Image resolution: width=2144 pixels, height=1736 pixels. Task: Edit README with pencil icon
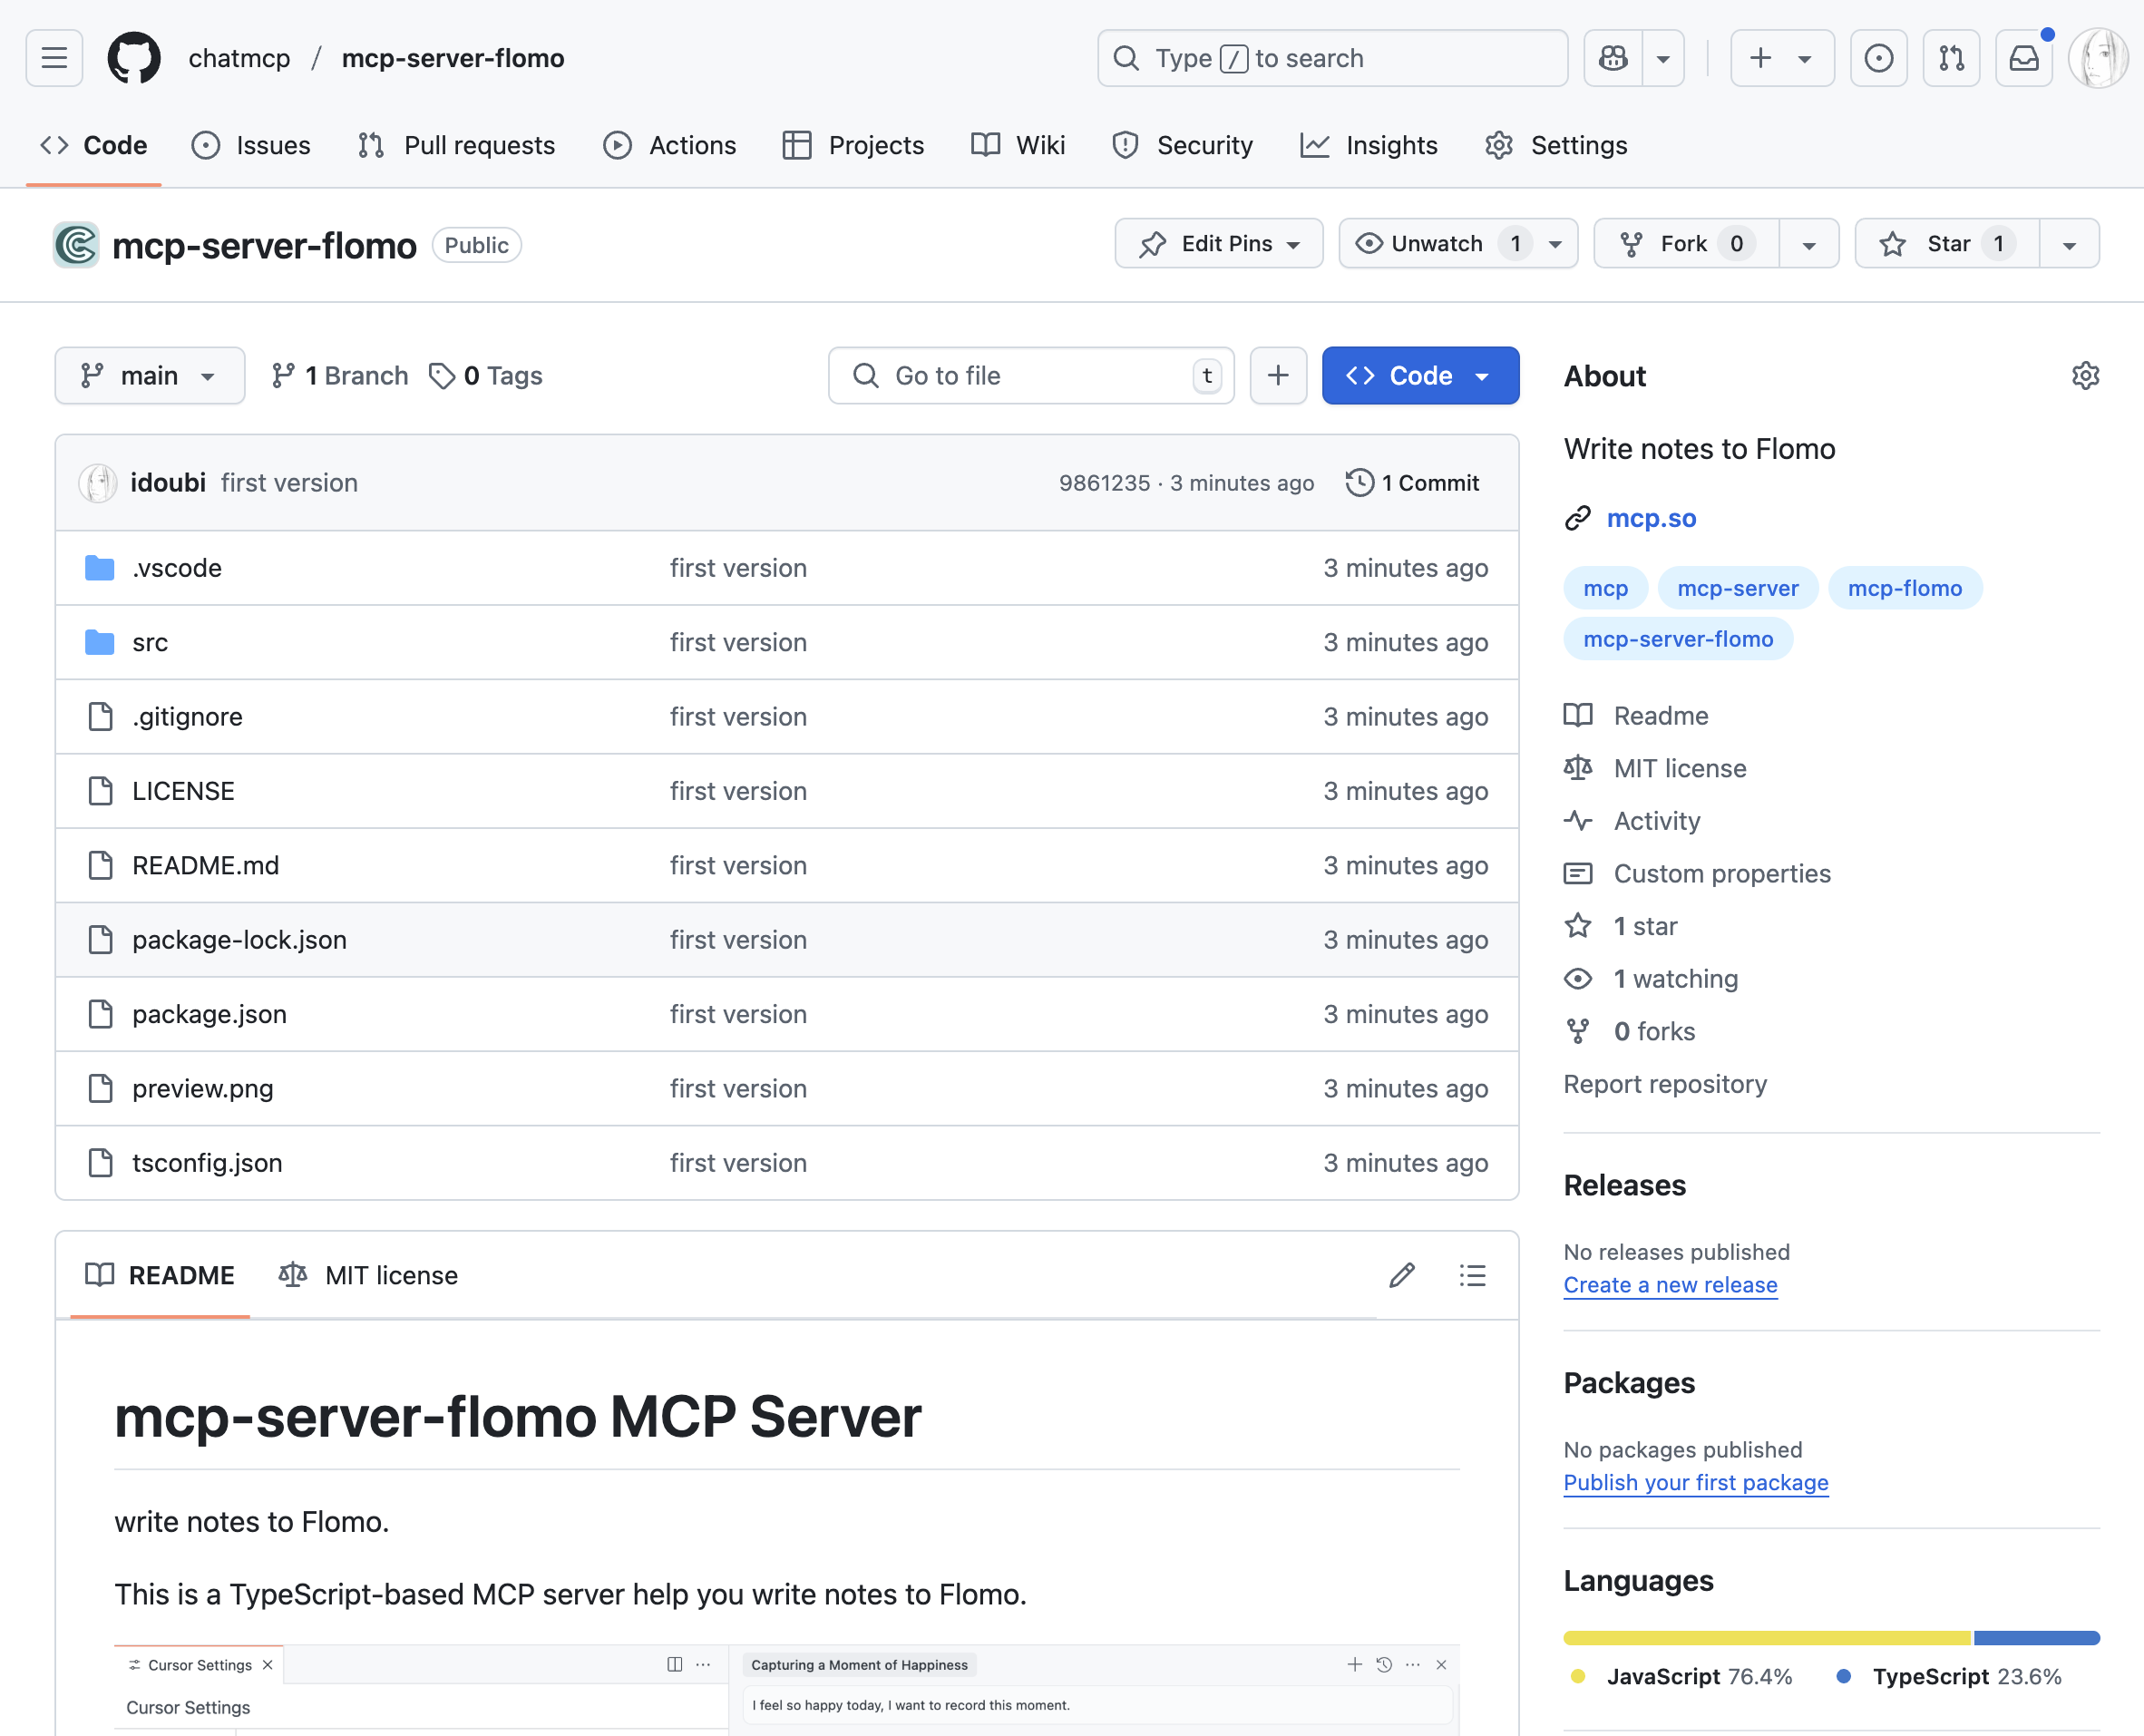(x=1402, y=1275)
